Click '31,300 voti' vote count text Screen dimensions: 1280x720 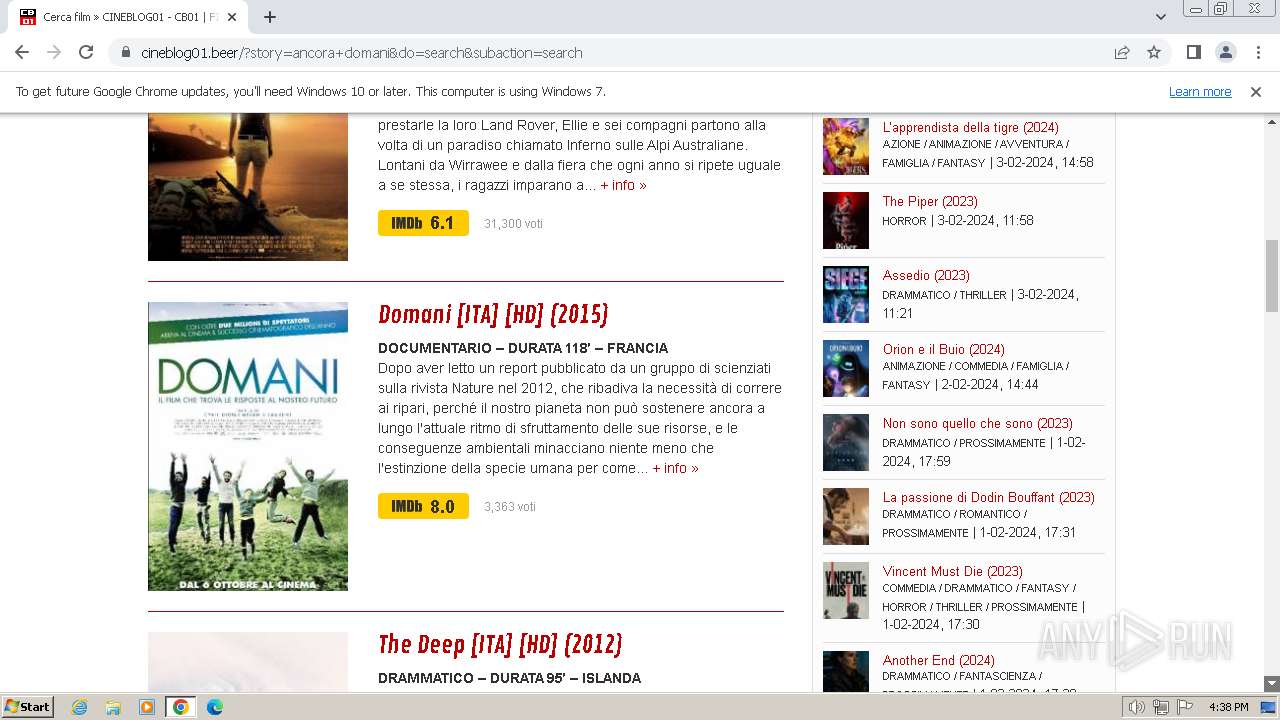513,224
